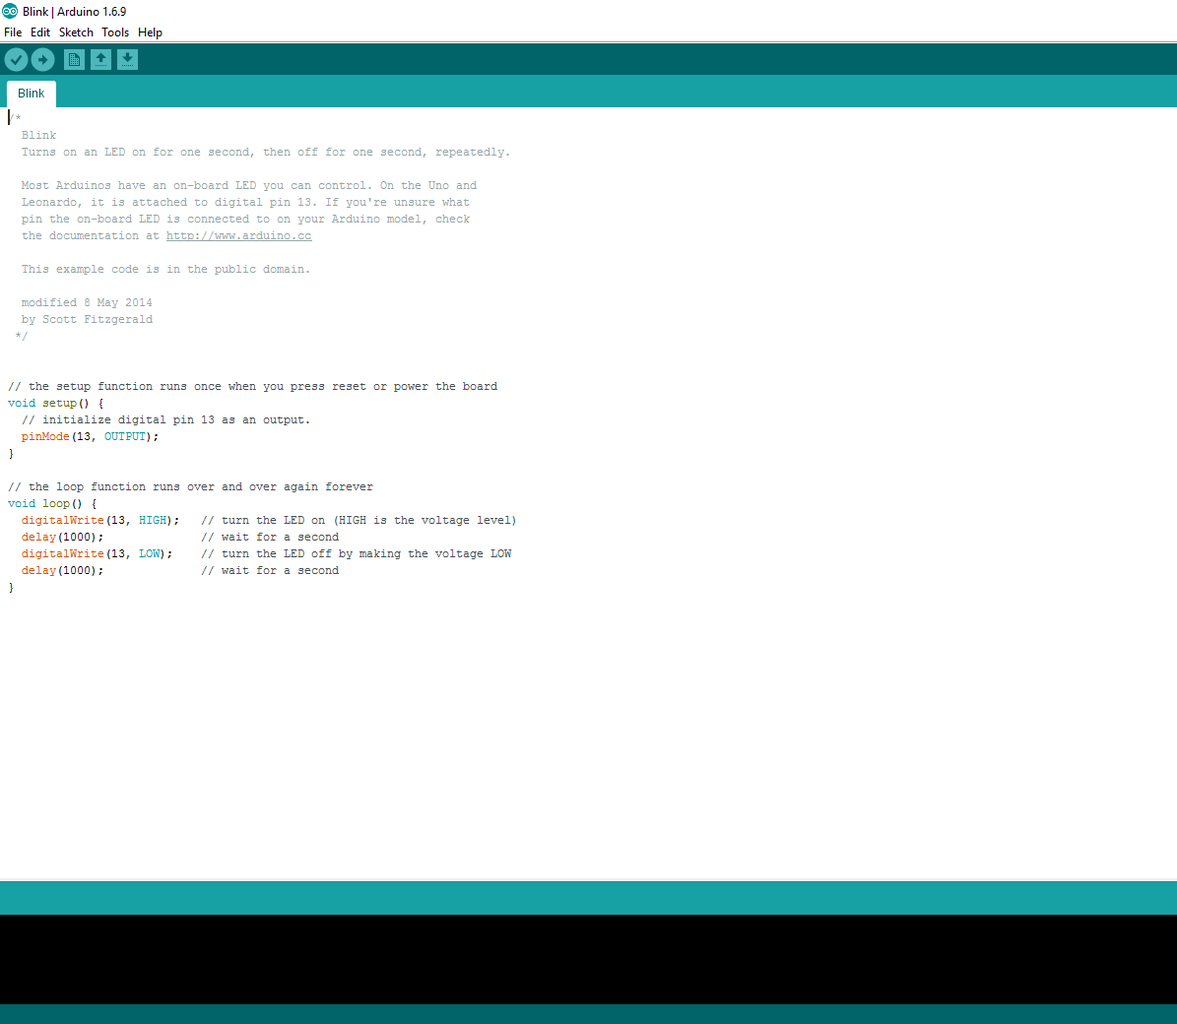Click the green status bar above the console
This screenshot has height=1024, width=1177.
click(588, 897)
